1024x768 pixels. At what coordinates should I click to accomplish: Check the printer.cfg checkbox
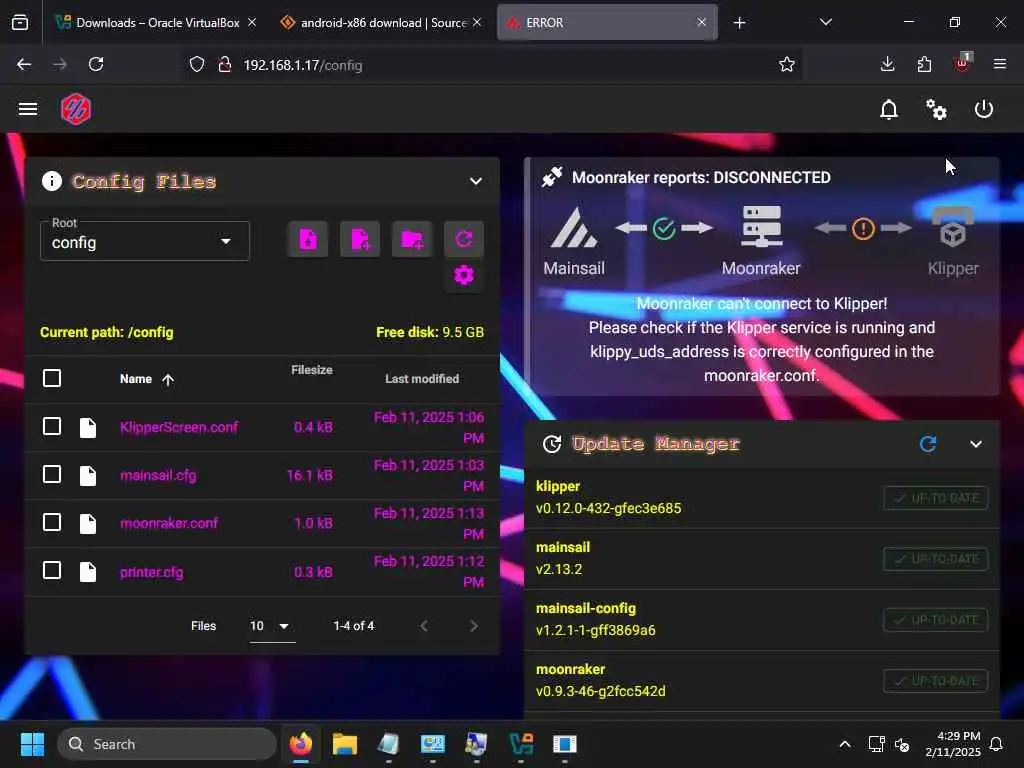click(x=52, y=570)
